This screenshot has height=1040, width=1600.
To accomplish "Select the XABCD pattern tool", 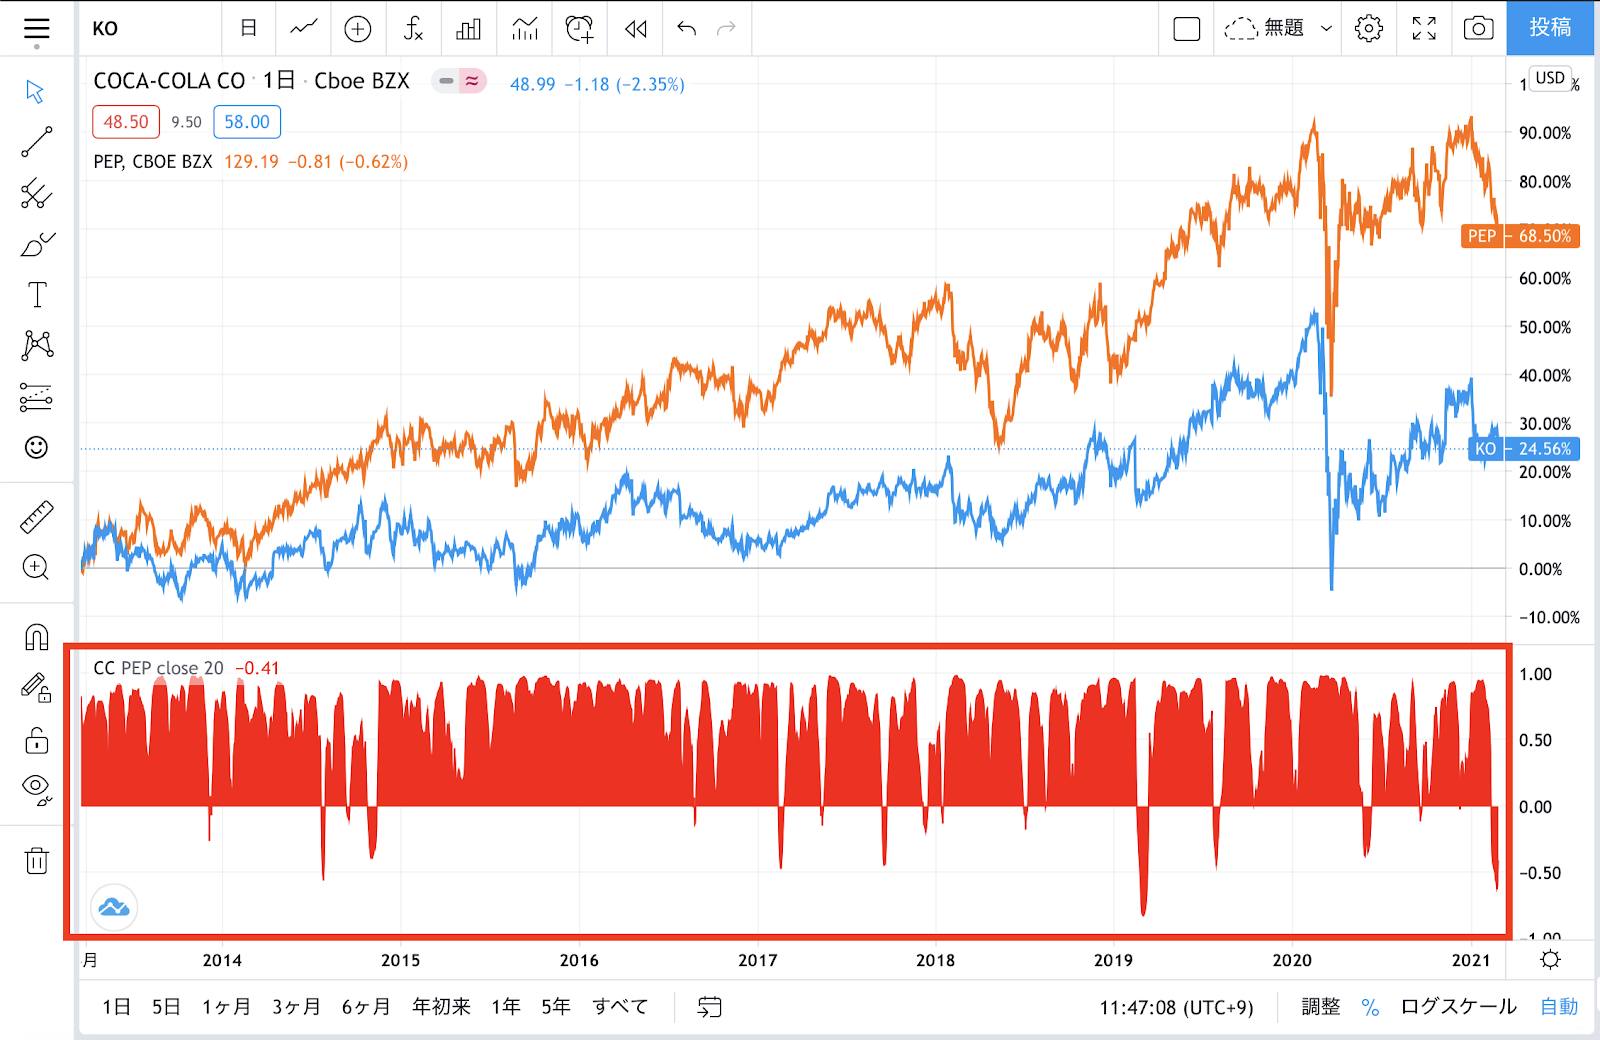I will [x=36, y=346].
